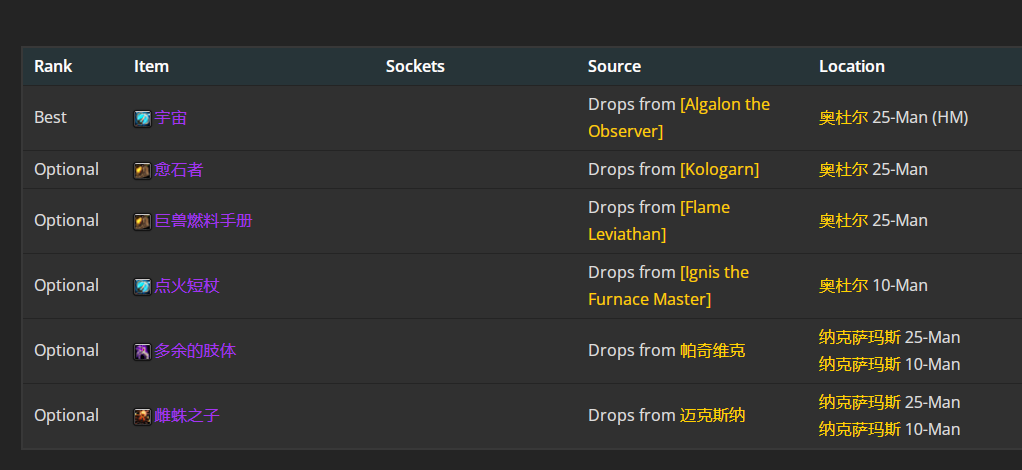Click the 点火短杖 item icon
Viewport: 1022px width, 470px height.
point(142,287)
